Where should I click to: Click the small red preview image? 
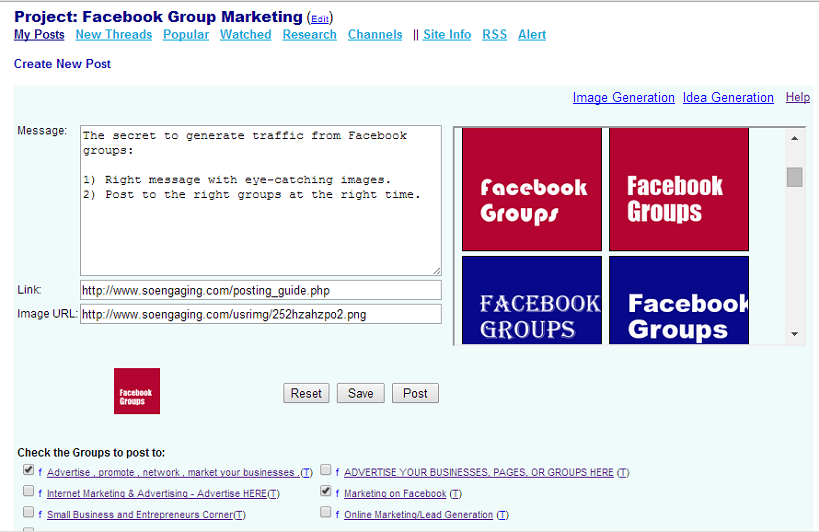click(x=137, y=391)
